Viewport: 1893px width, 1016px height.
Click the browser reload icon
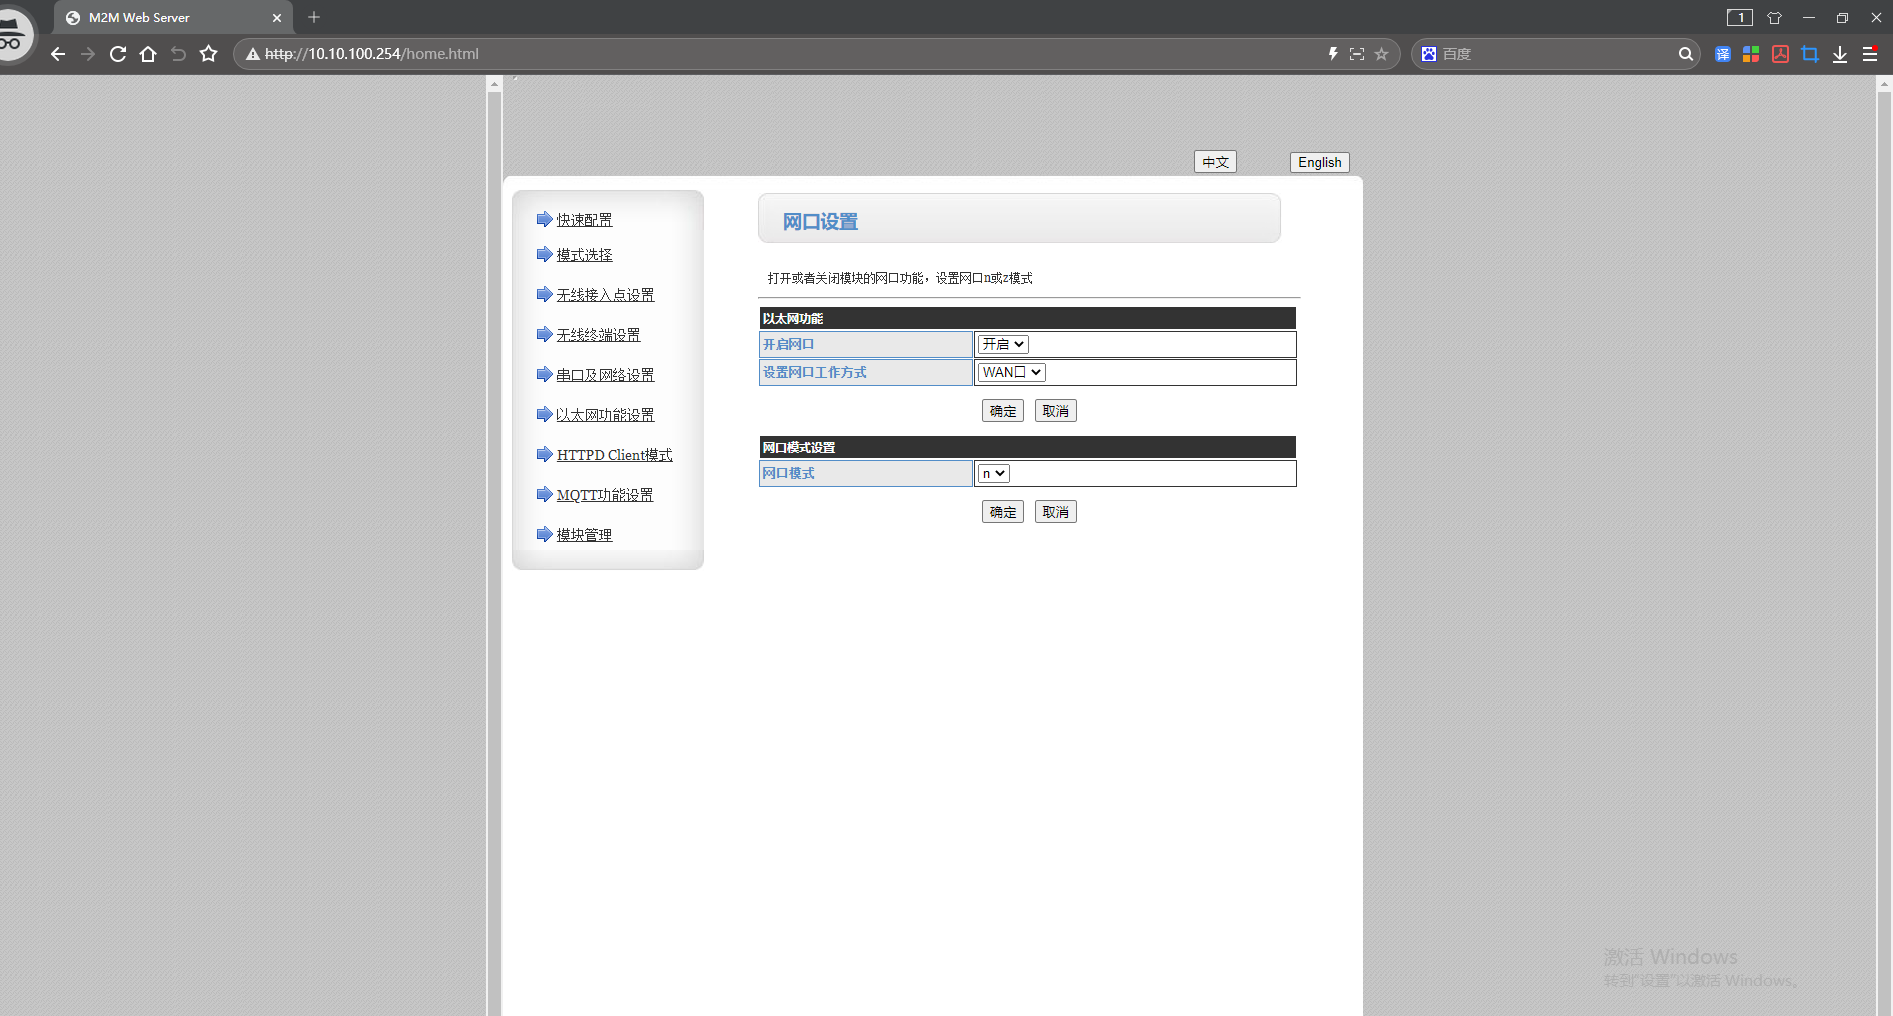pos(118,54)
